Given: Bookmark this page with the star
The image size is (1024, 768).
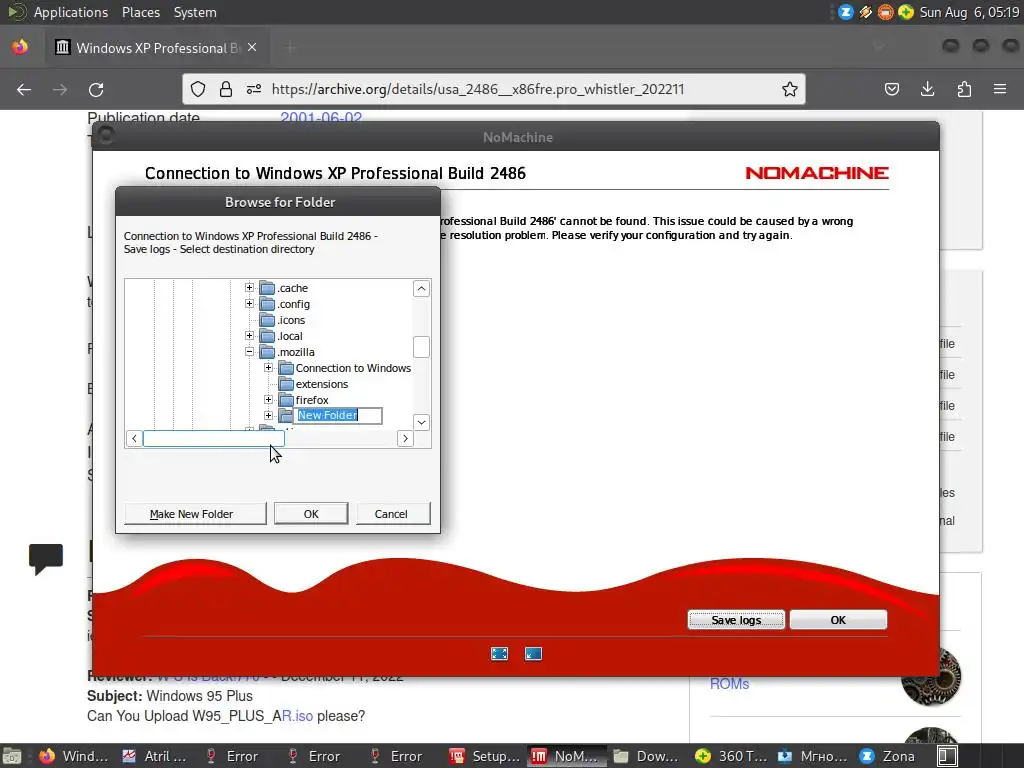Looking at the screenshot, I should click(790, 89).
